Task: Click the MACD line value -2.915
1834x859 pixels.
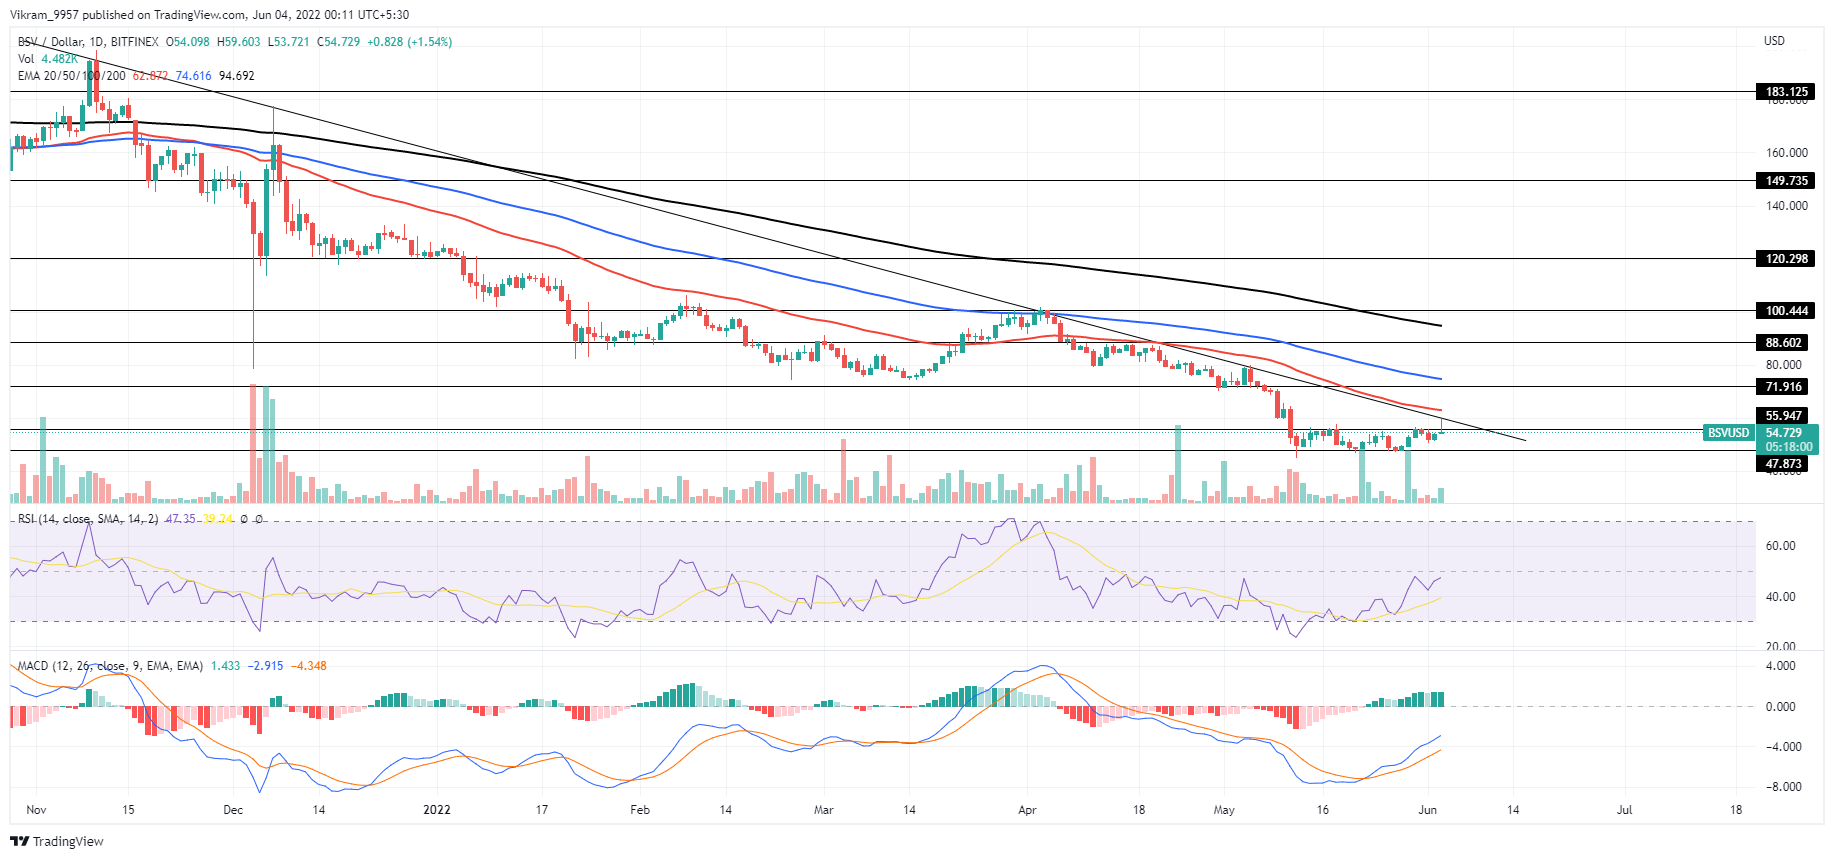Action: pyautogui.click(x=266, y=666)
